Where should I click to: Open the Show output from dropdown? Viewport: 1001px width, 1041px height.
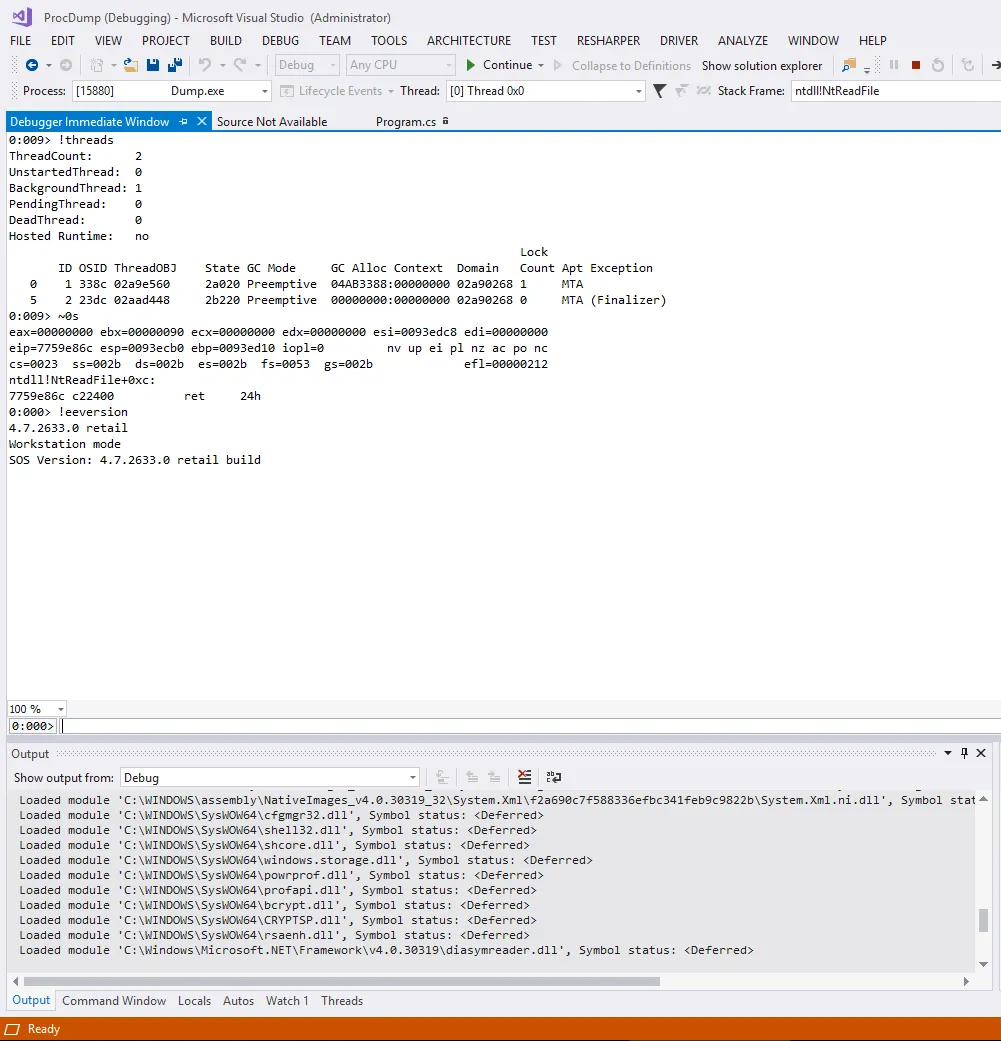[x=270, y=777]
